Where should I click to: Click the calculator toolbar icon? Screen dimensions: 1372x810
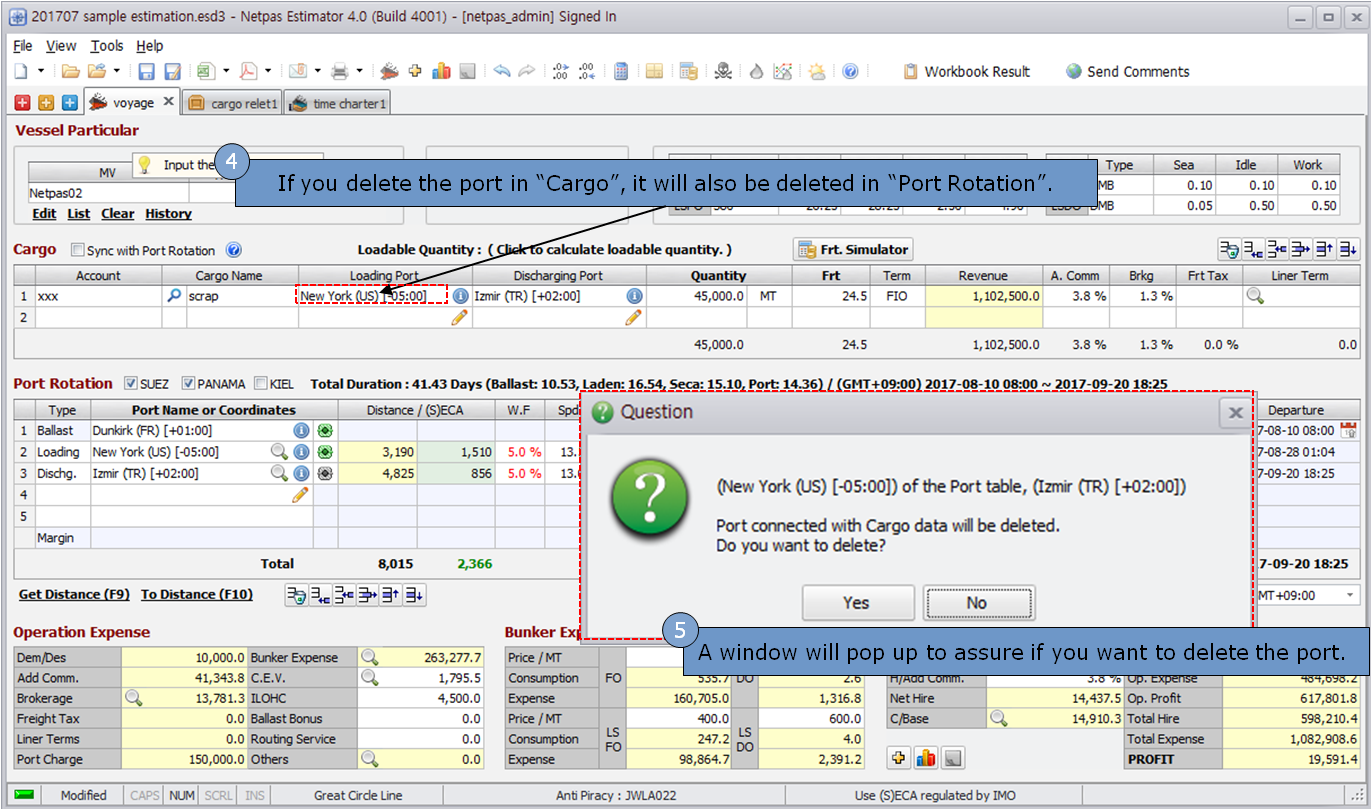coord(621,71)
